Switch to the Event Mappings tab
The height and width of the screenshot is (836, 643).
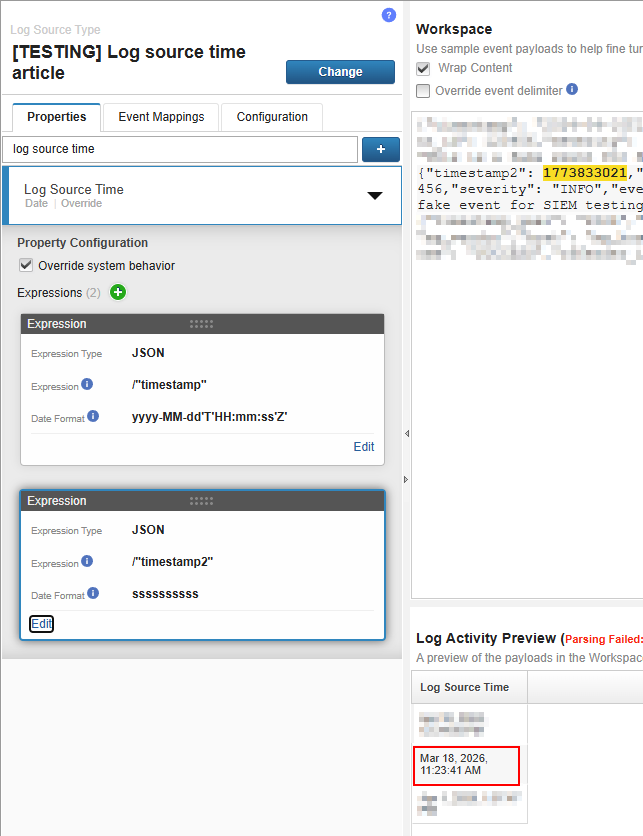pyautogui.click(x=161, y=117)
